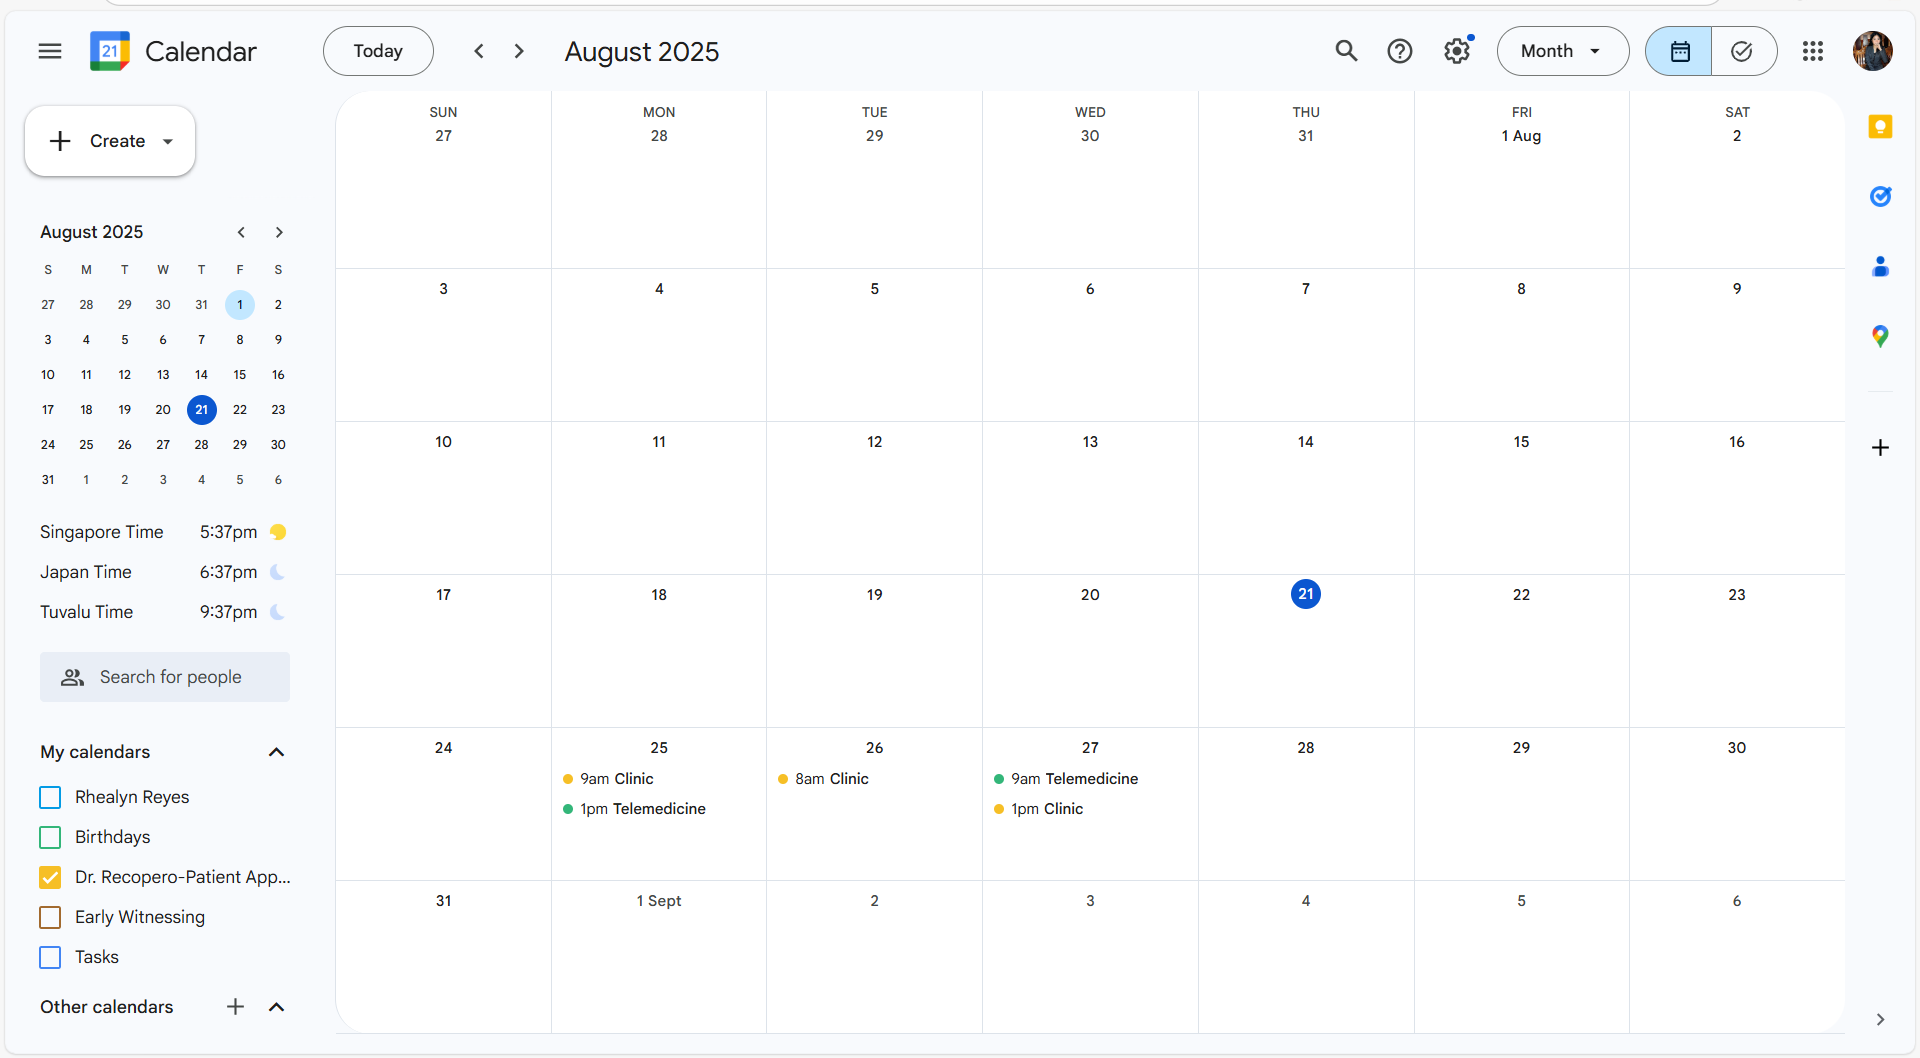Enable the Rhealyn Reyes calendar checkbox
The width and height of the screenshot is (1920, 1058).
pyautogui.click(x=50, y=797)
